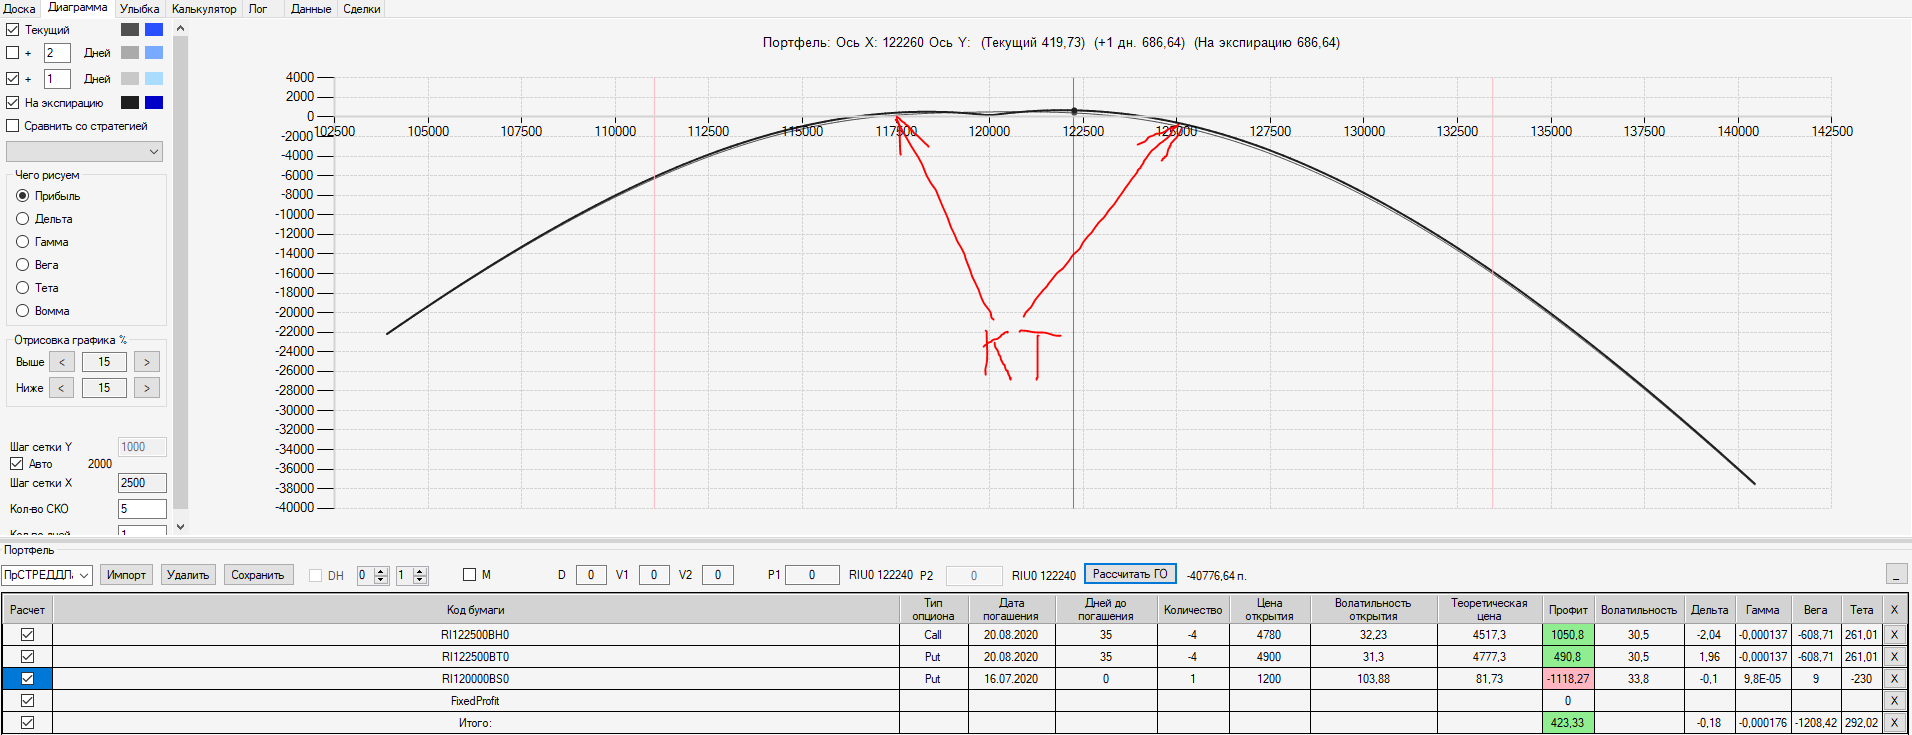Increase the Ниже percentage with right arrow

click(x=147, y=388)
